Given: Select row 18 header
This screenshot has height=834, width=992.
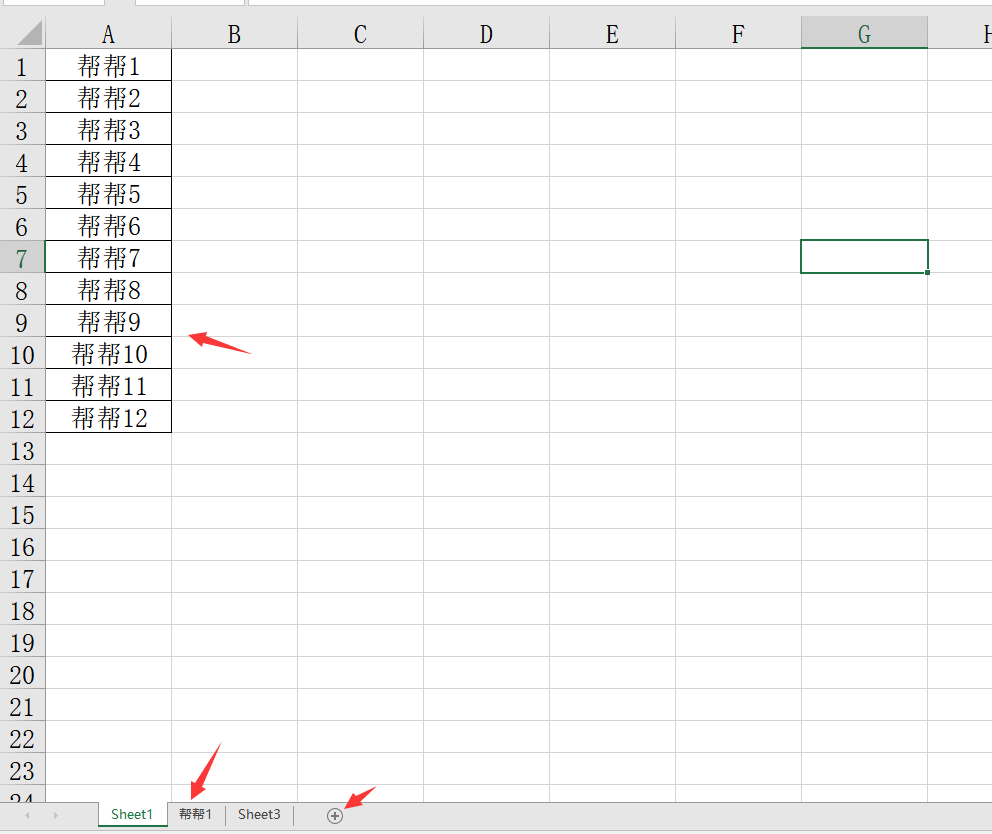Looking at the screenshot, I should click(x=22, y=610).
